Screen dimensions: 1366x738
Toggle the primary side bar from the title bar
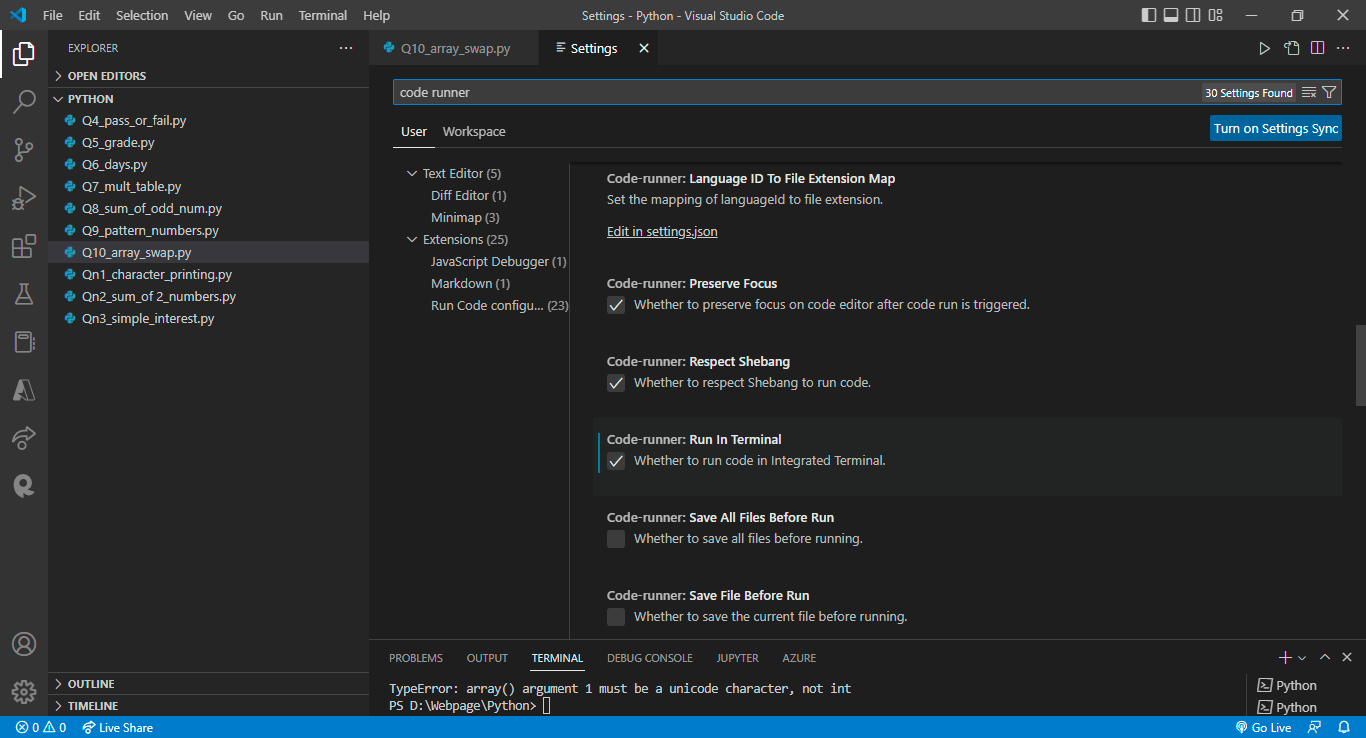coord(1148,15)
